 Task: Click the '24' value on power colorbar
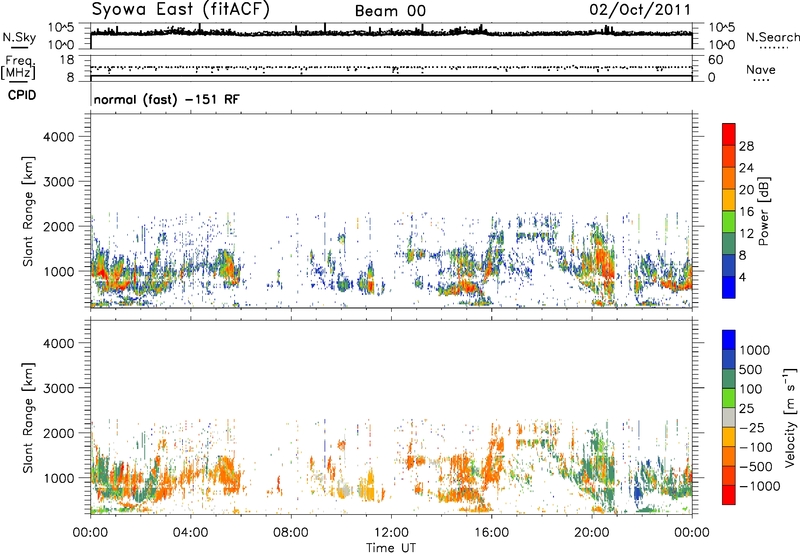pyautogui.click(x=746, y=168)
